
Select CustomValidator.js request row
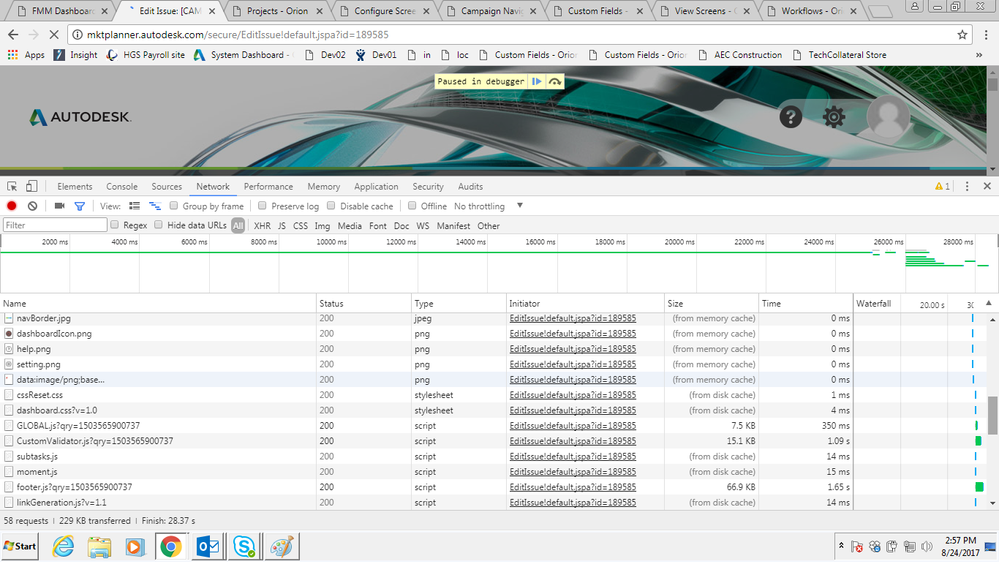pyautogui.click(x=427, y=441)
